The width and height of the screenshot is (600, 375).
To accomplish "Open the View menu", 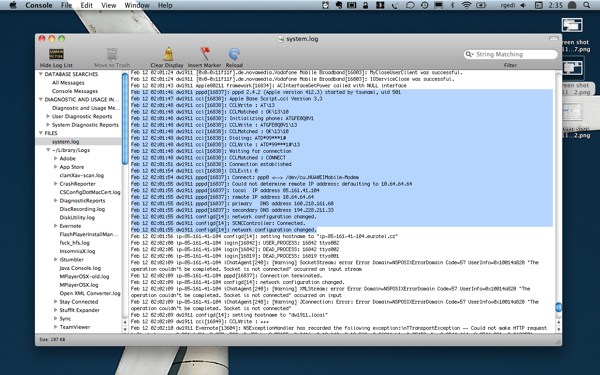I will (109, 5).
